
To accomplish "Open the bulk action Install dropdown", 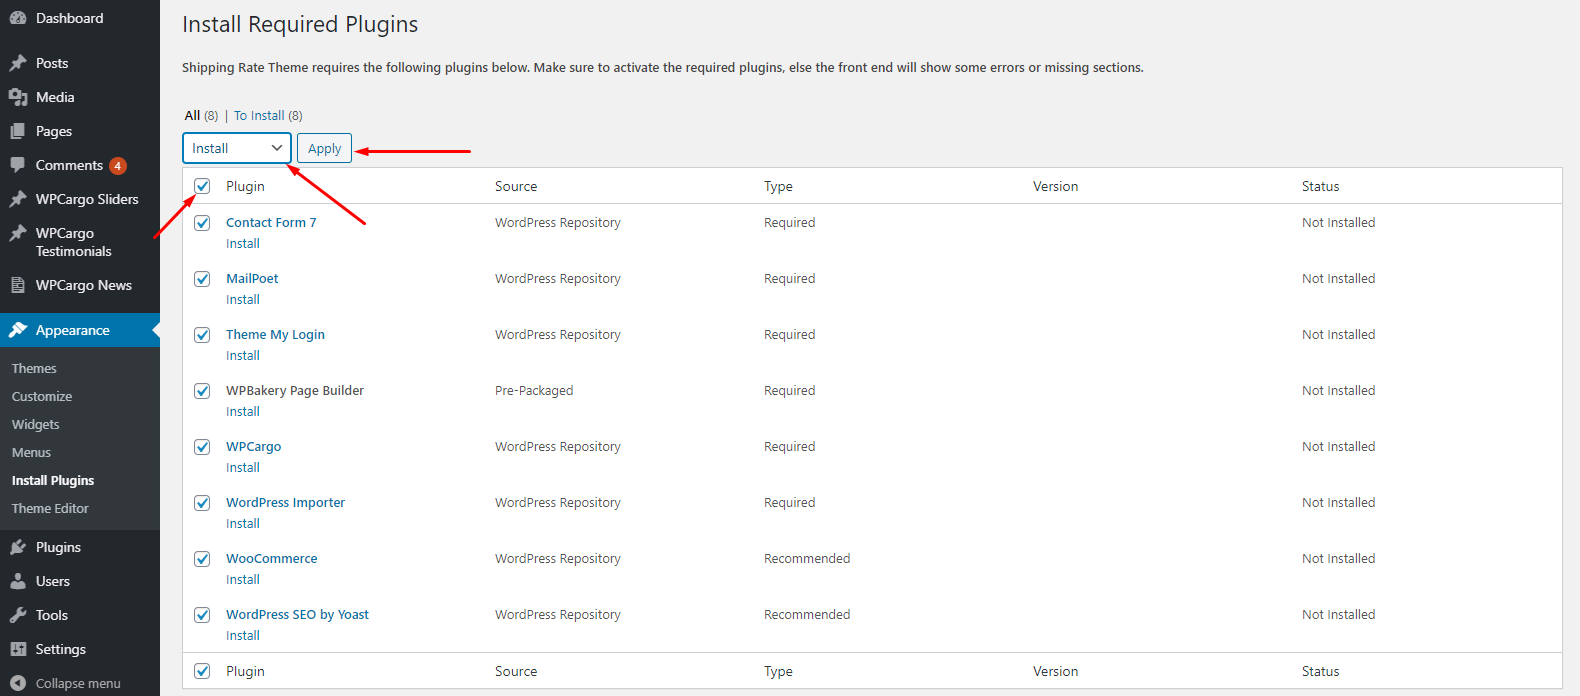I will (237, 148).
